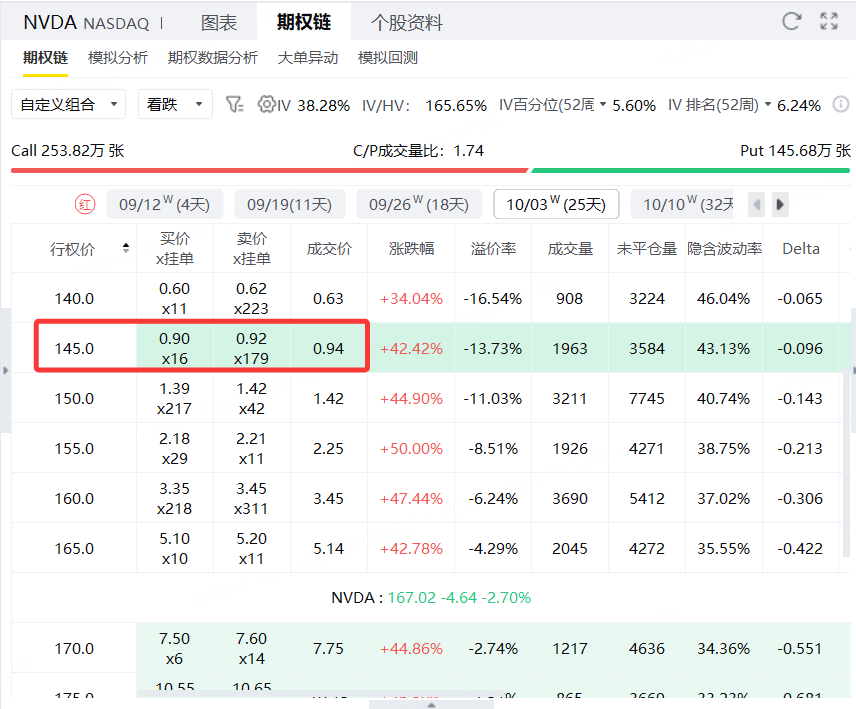Click Delta -0.551 in the 170.0 row

coord(800,648)
